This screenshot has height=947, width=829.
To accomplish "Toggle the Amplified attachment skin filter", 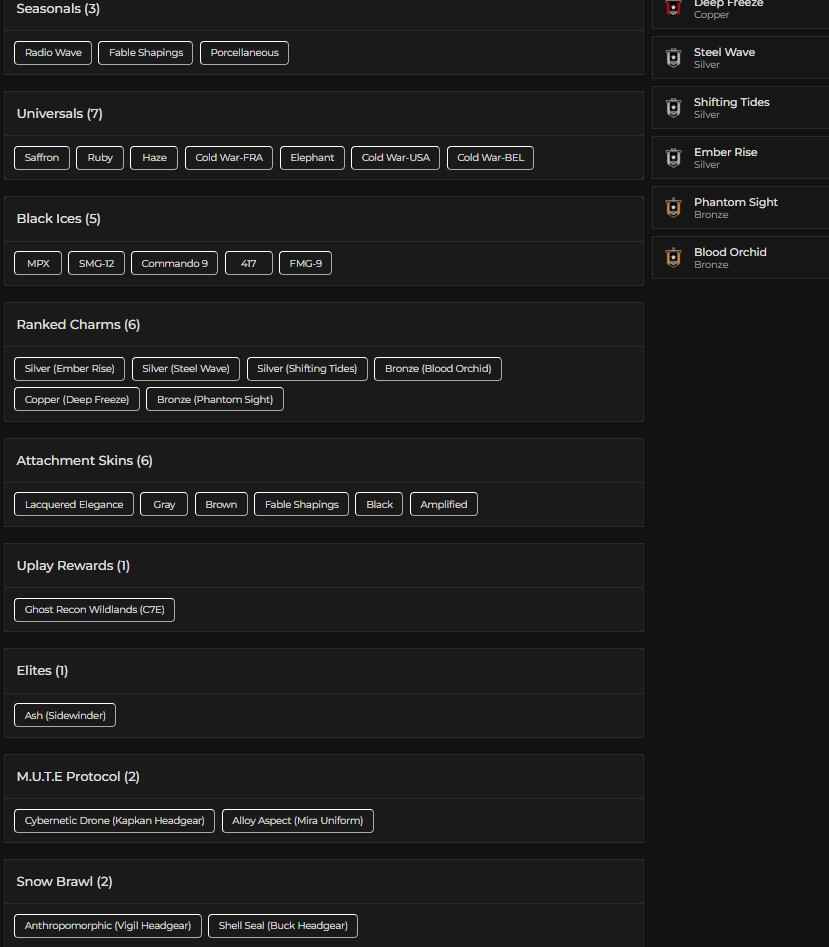I will (x=443, y=504).
